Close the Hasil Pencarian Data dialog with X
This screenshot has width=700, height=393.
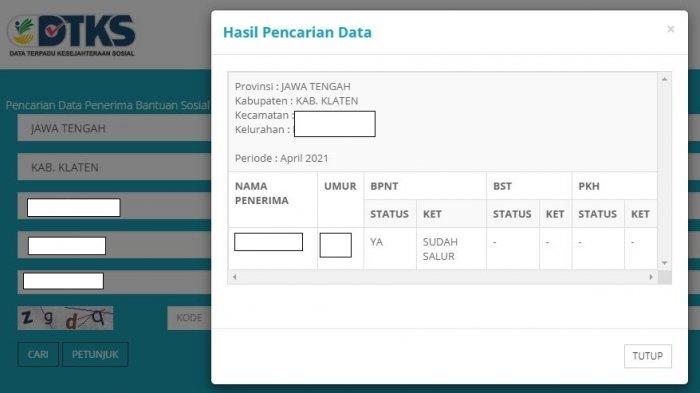coord(670,29)
